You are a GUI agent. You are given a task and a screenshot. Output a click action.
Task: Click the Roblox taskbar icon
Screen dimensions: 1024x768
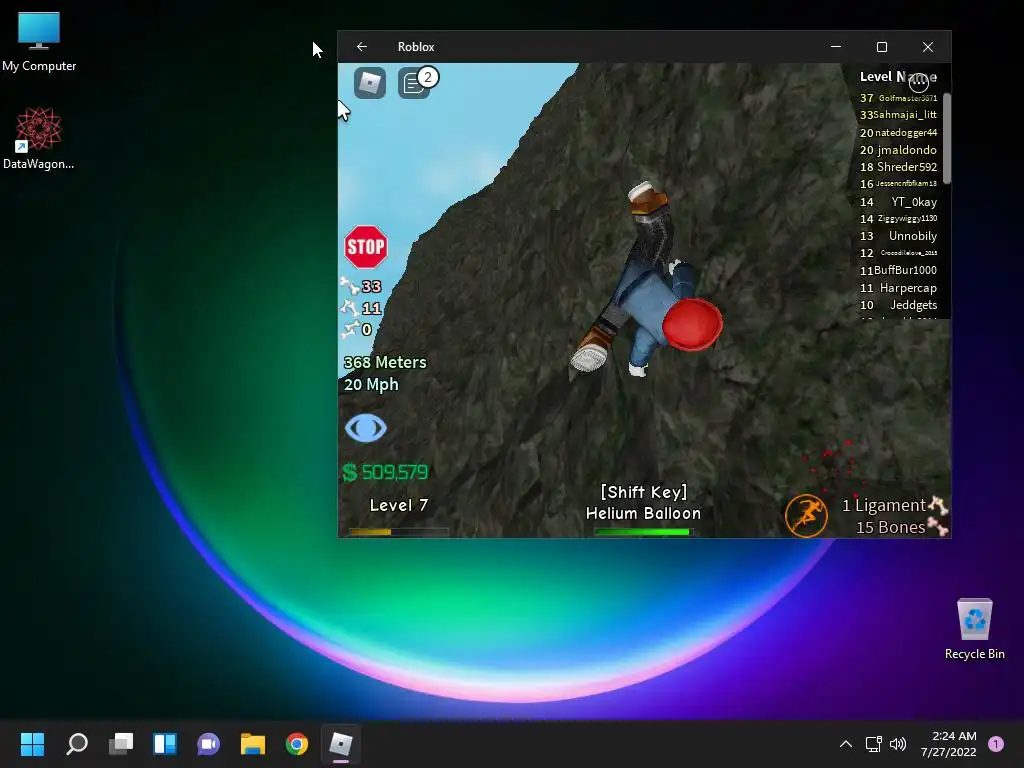pos(341,744)
